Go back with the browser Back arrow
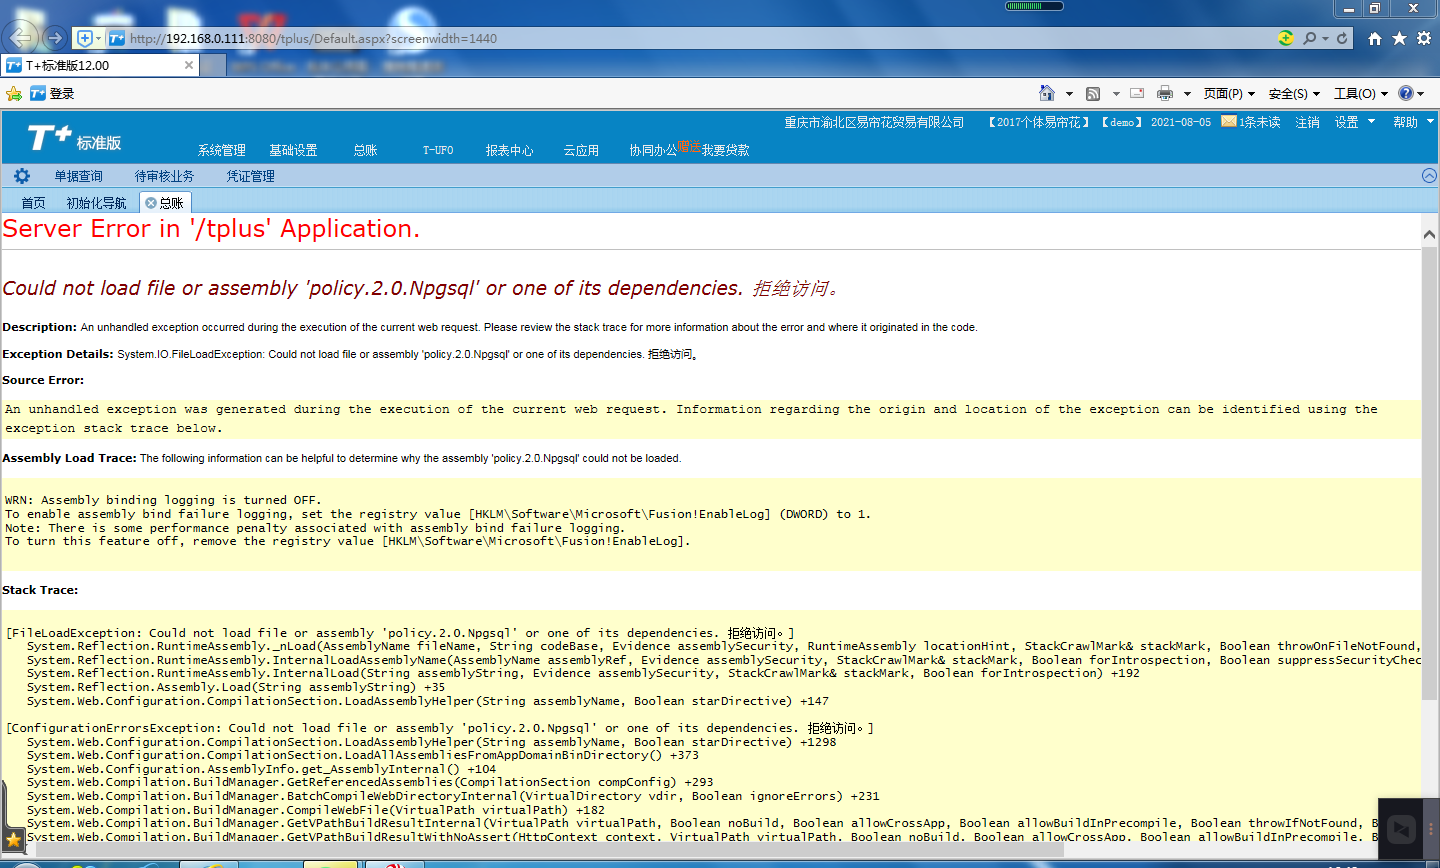This screenshot has width=1440, height=868. (21, 38)
